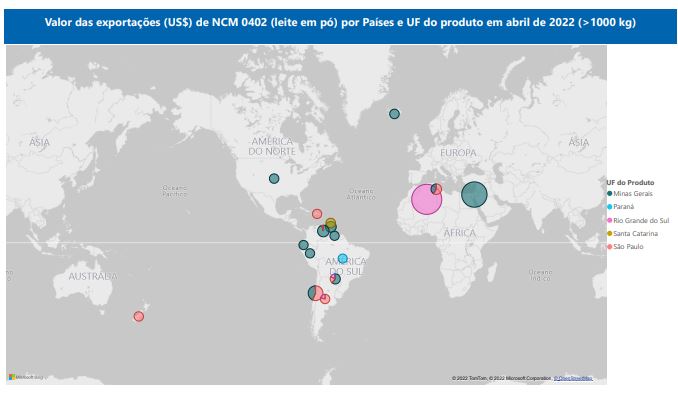Select the São Paulo legend label
Image resolution: width=678 pixels, height=396 pixels.
pos(628,247)
